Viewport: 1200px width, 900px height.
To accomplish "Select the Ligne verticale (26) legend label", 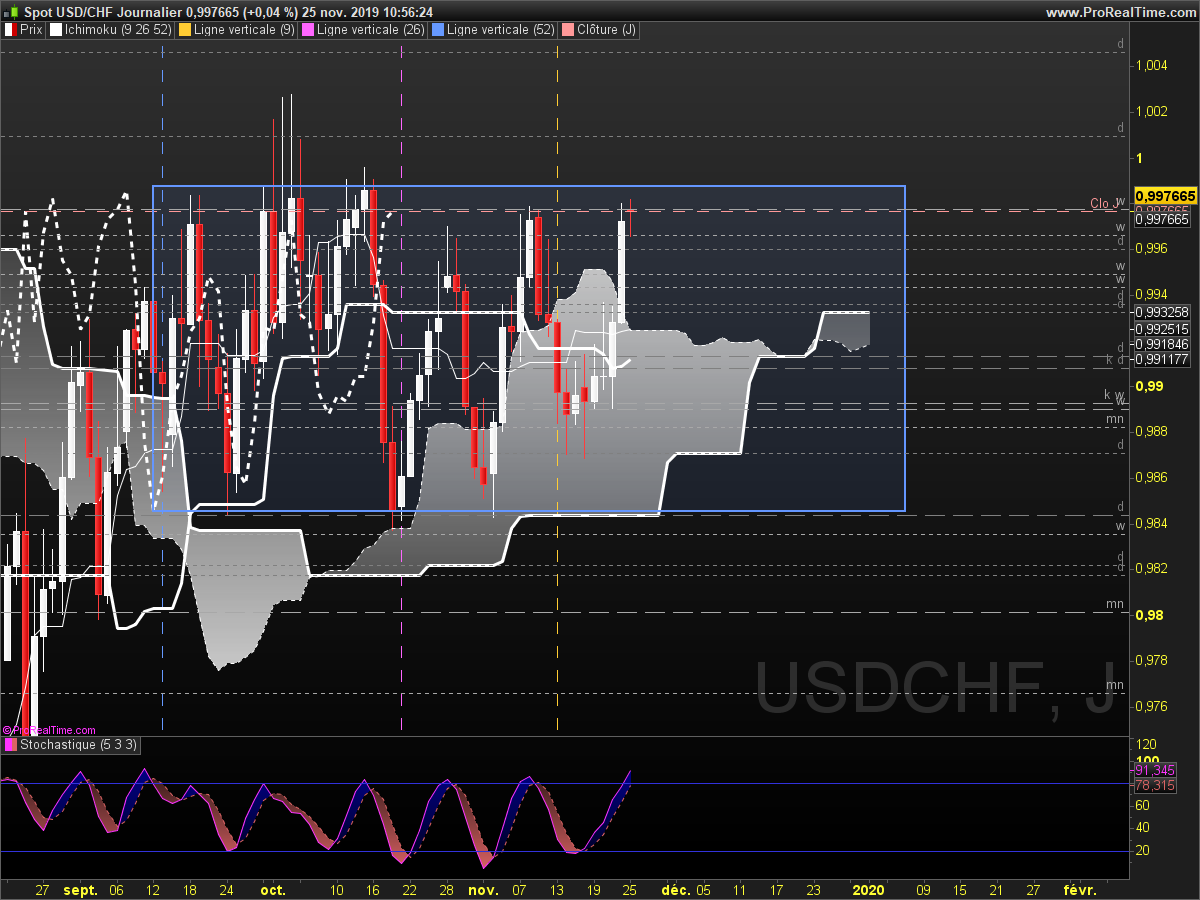I will click(x=371, y=30).
